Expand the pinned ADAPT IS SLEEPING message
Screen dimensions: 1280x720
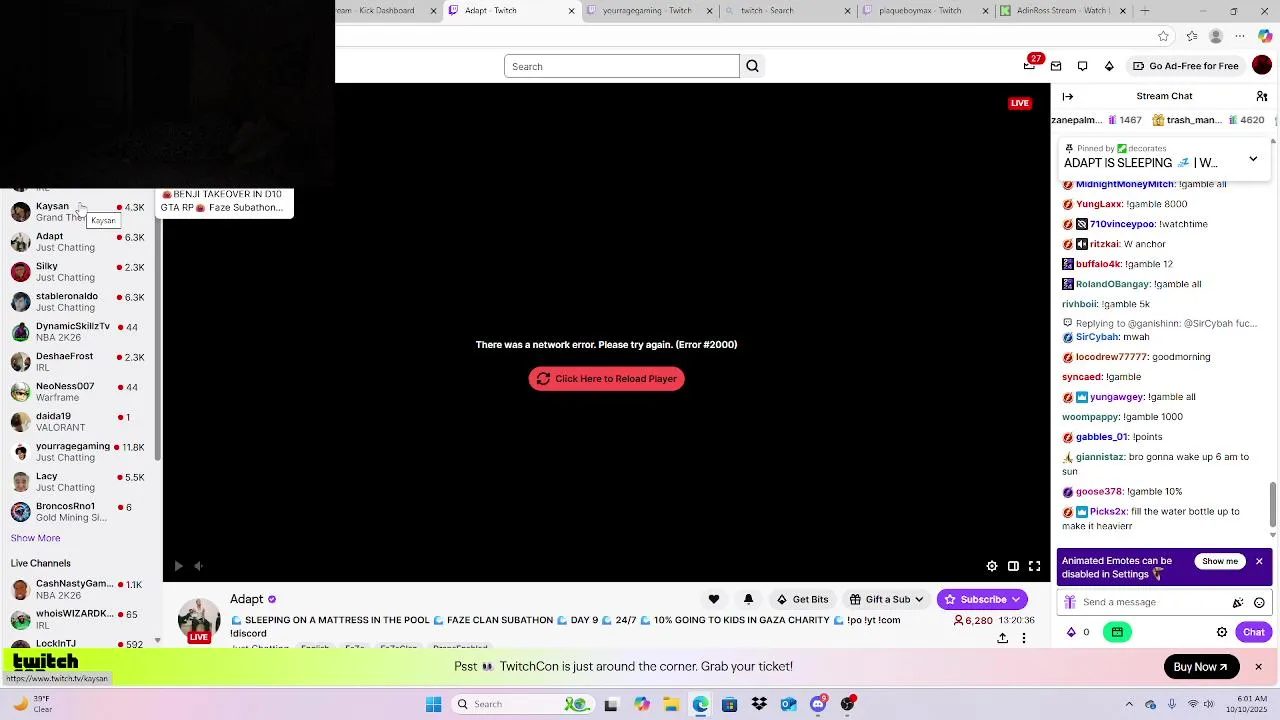point(1253,159)
